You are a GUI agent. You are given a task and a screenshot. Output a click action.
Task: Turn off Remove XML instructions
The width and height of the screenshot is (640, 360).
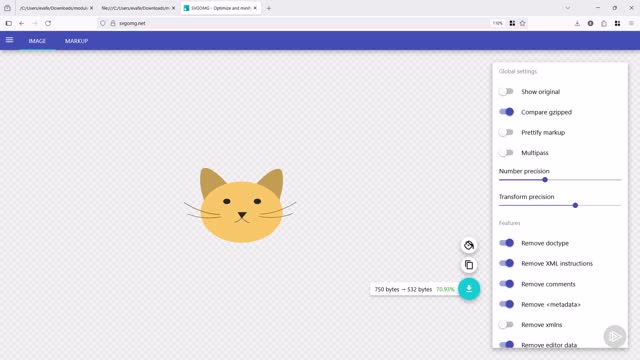click(x=506, y=263)
